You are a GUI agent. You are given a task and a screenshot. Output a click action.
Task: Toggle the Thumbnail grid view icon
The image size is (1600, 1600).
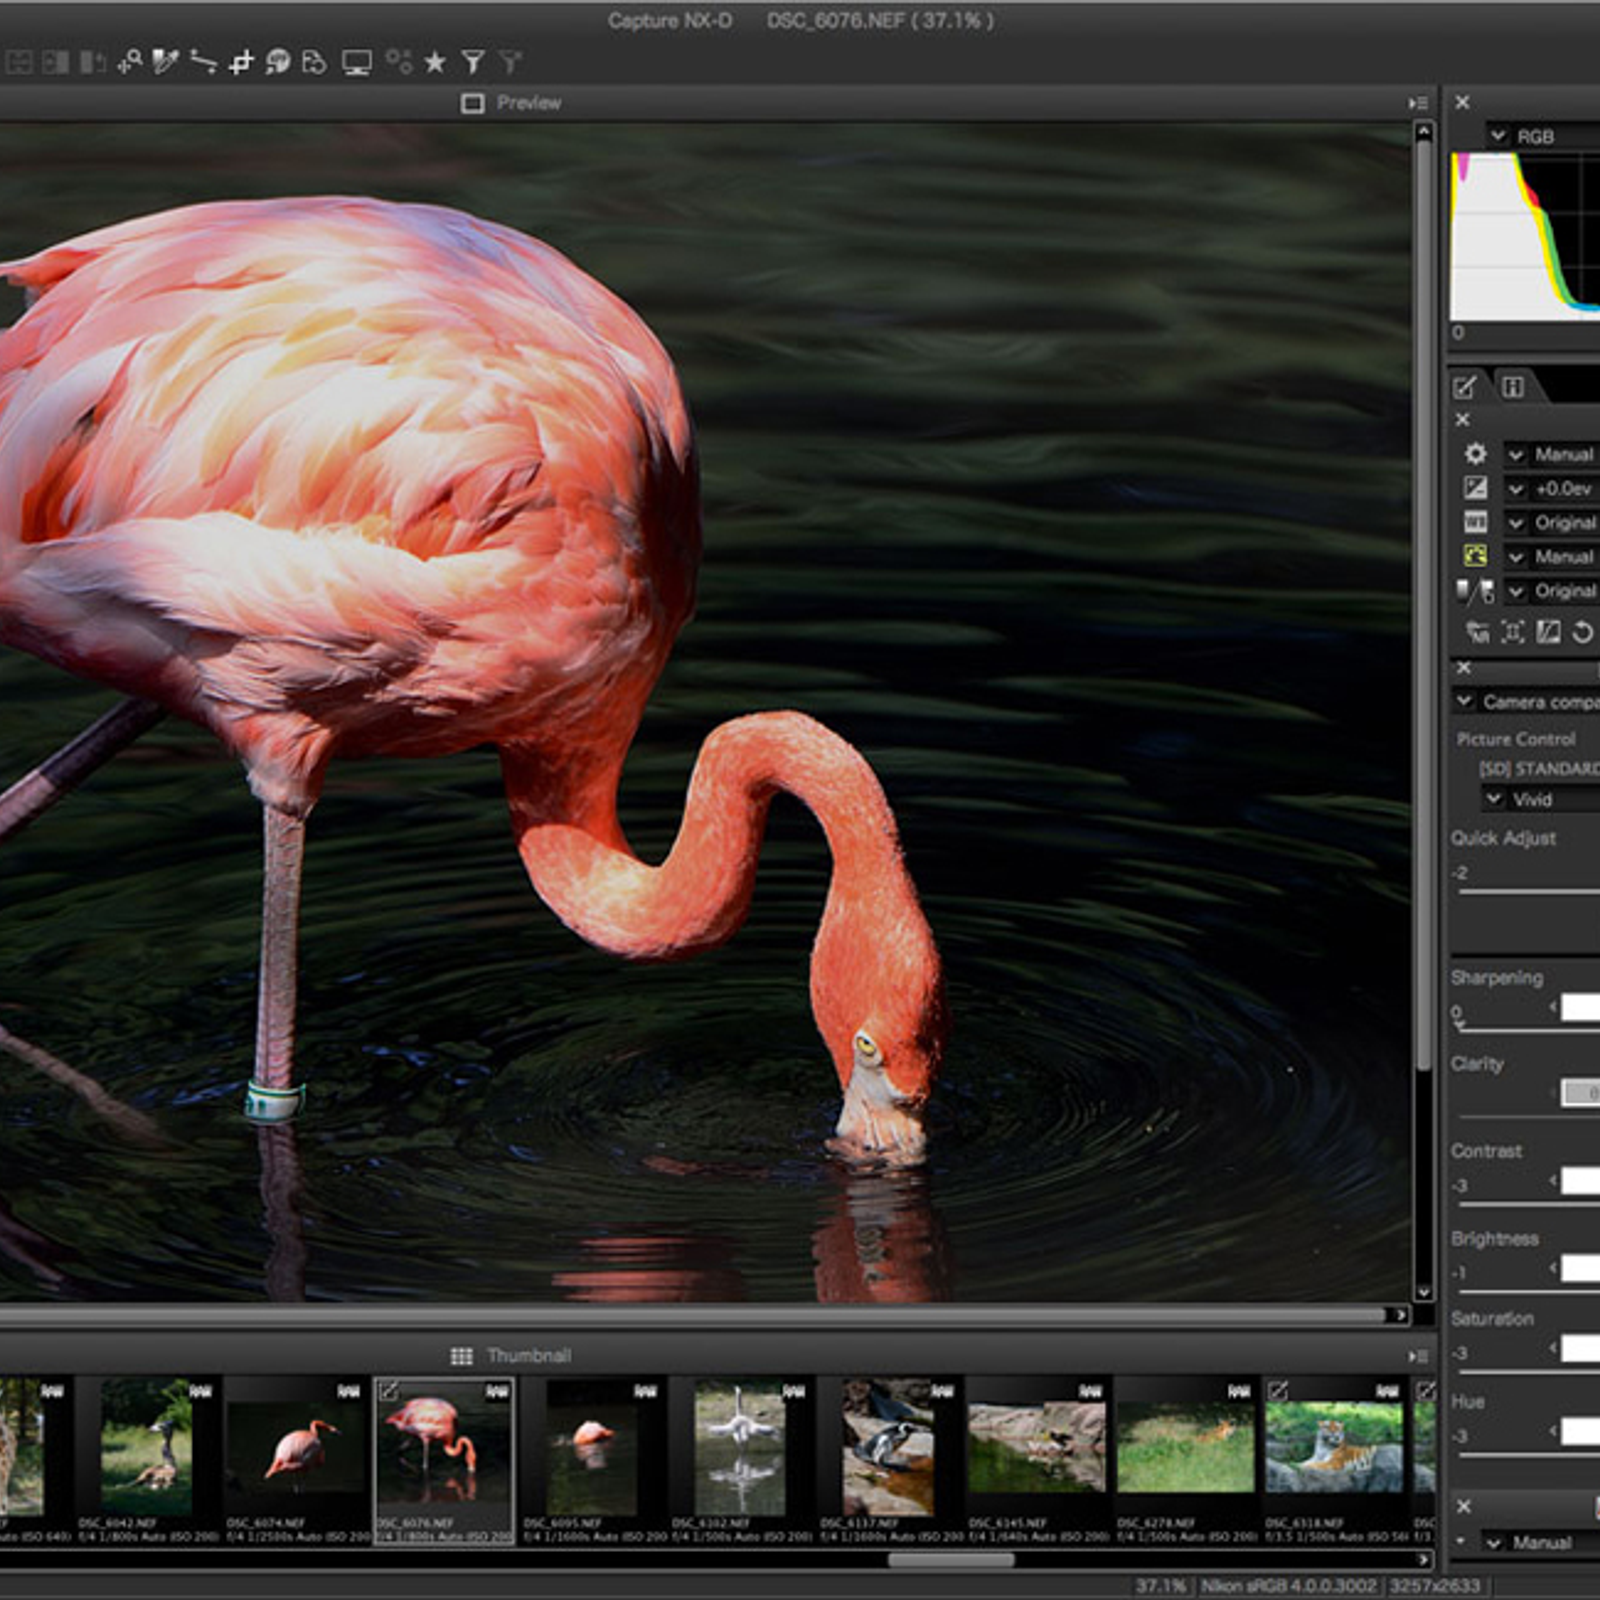click(461, 1356)
